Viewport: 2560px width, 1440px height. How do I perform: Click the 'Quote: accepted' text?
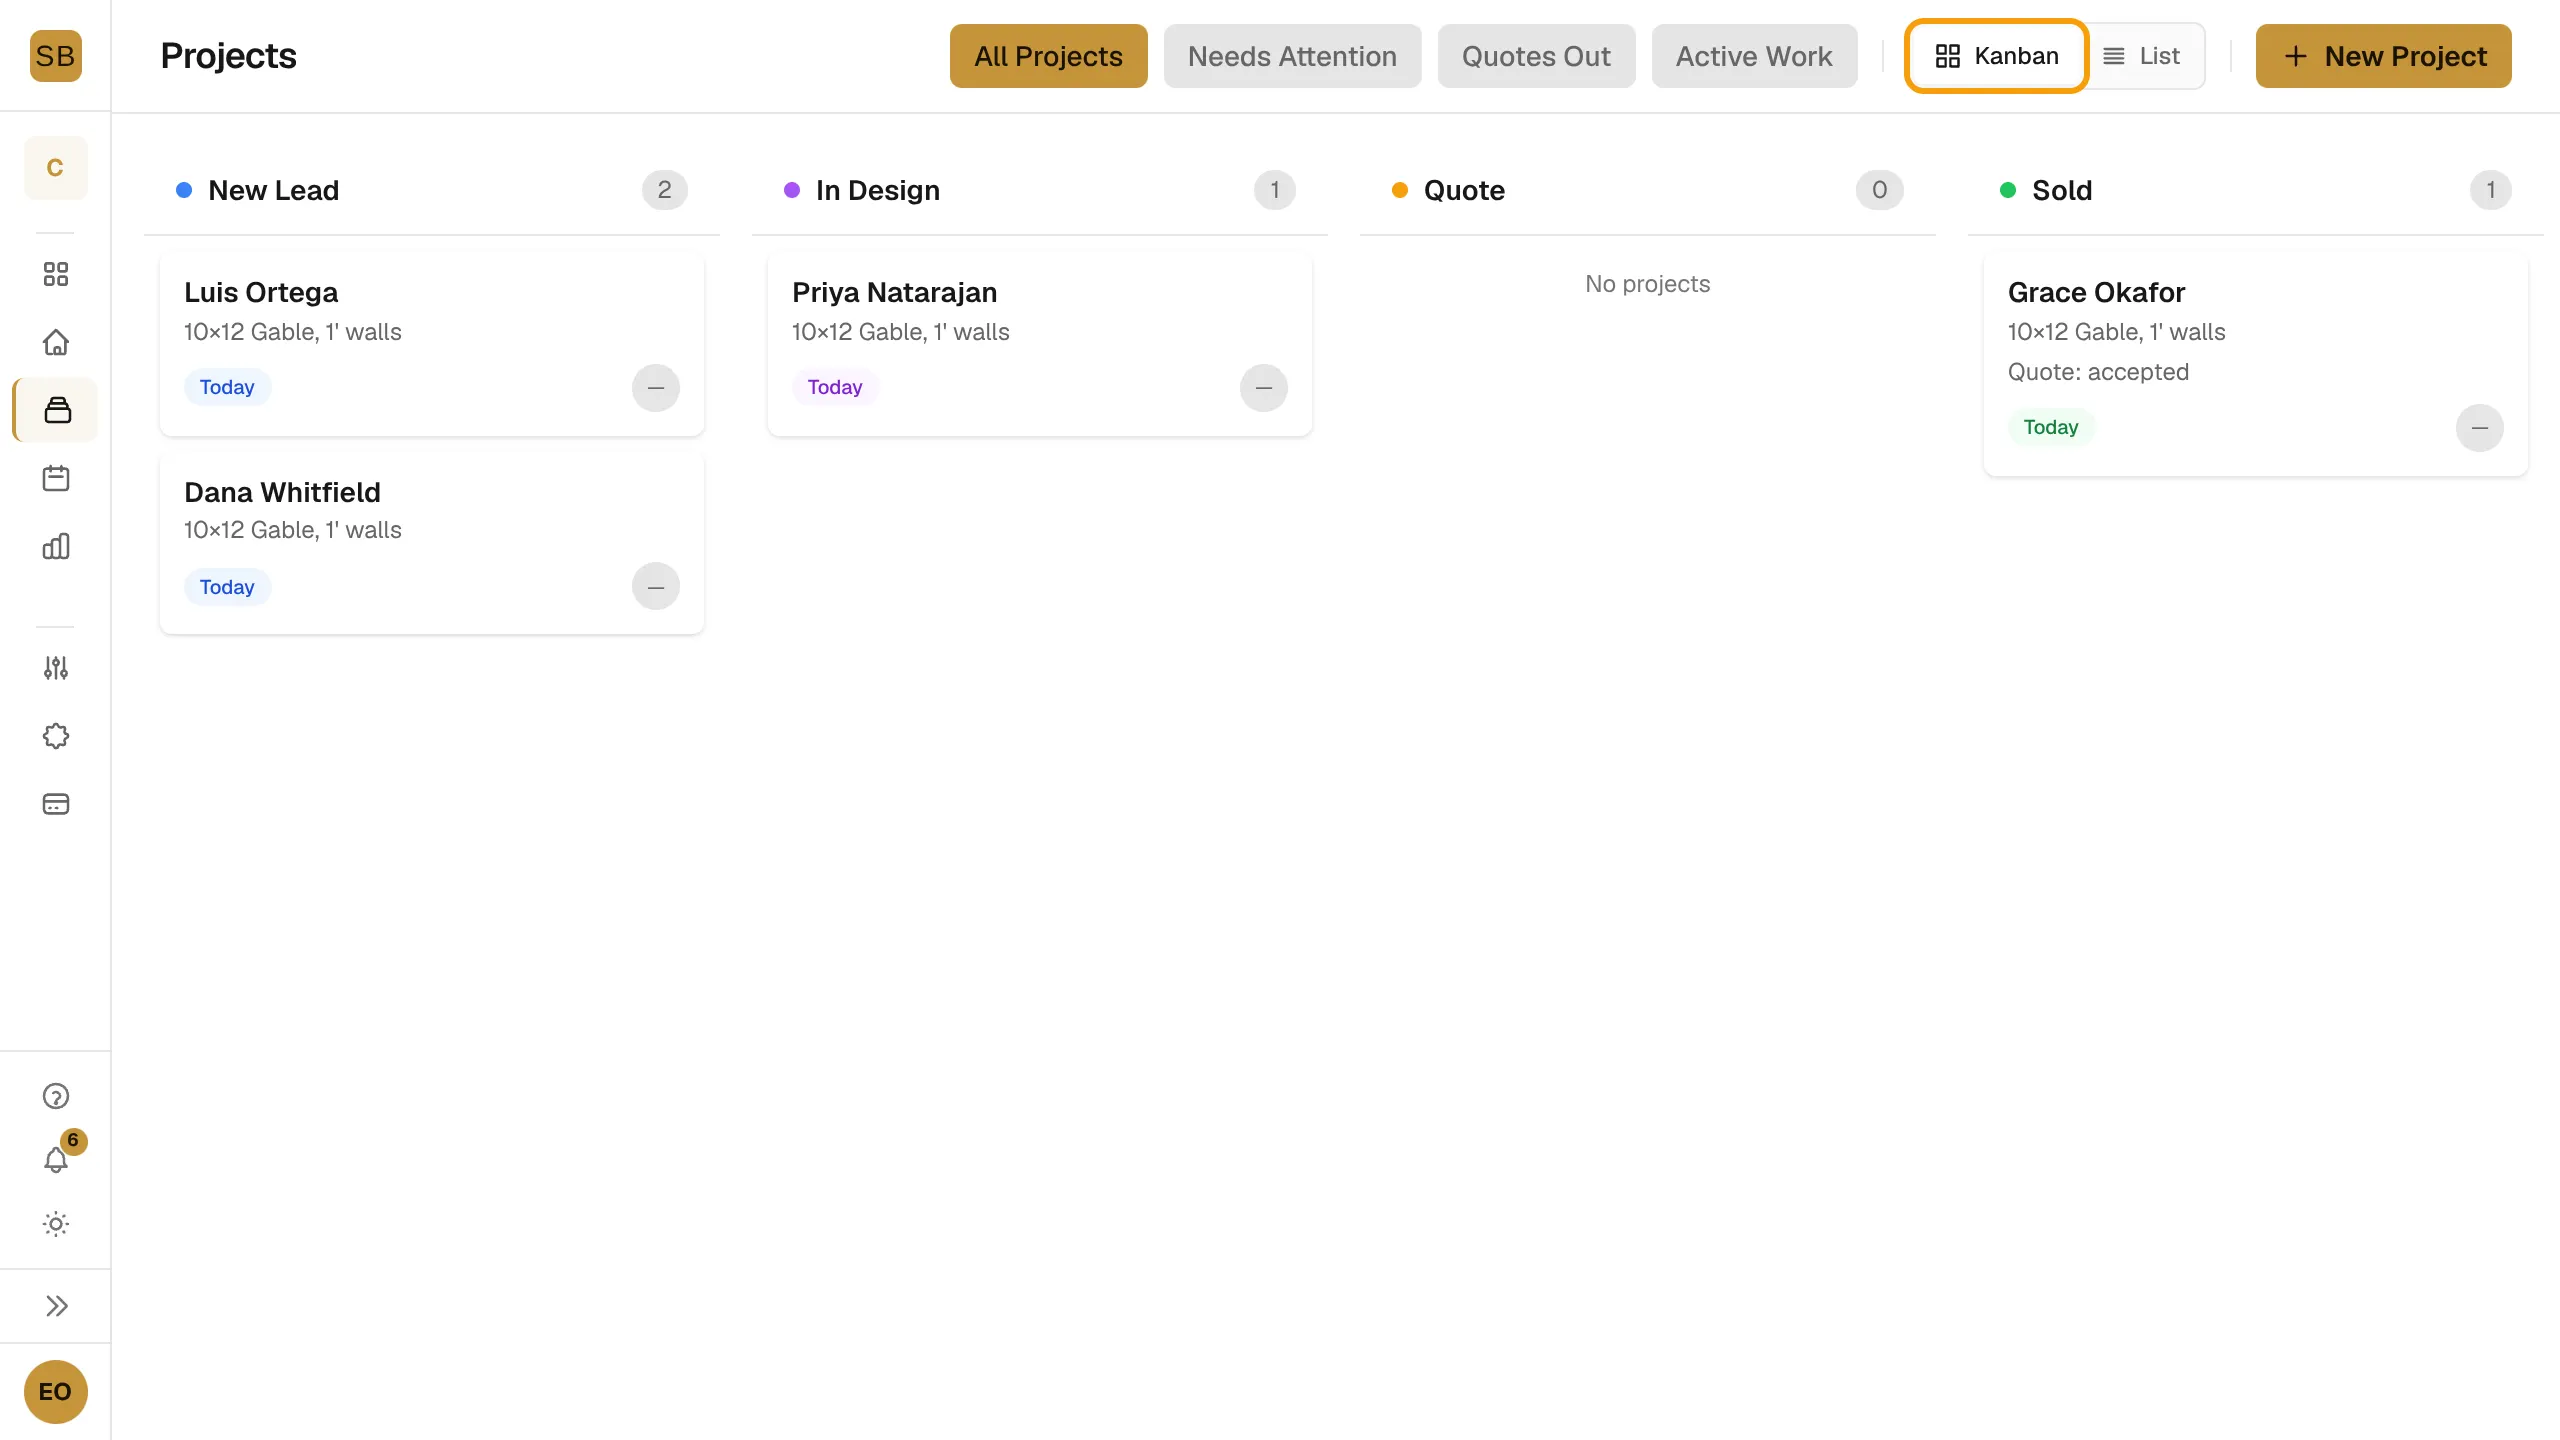click(x=2098, y=372)
